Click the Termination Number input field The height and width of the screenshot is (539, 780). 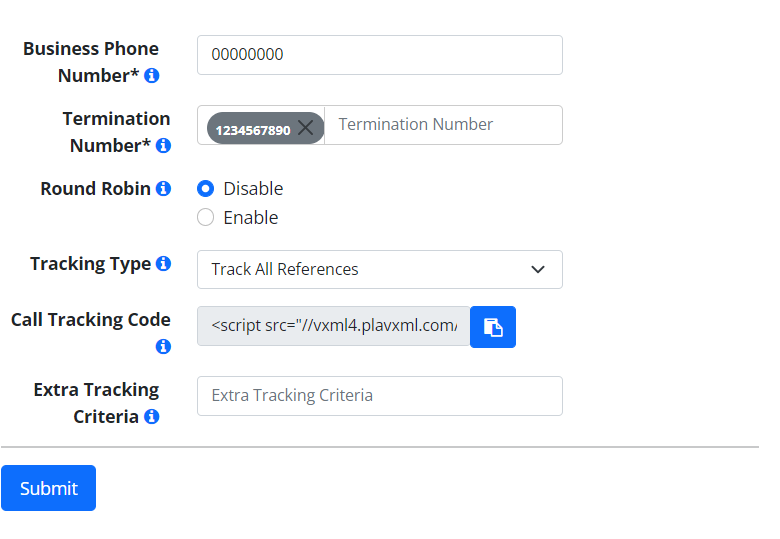tap(443, 125)
